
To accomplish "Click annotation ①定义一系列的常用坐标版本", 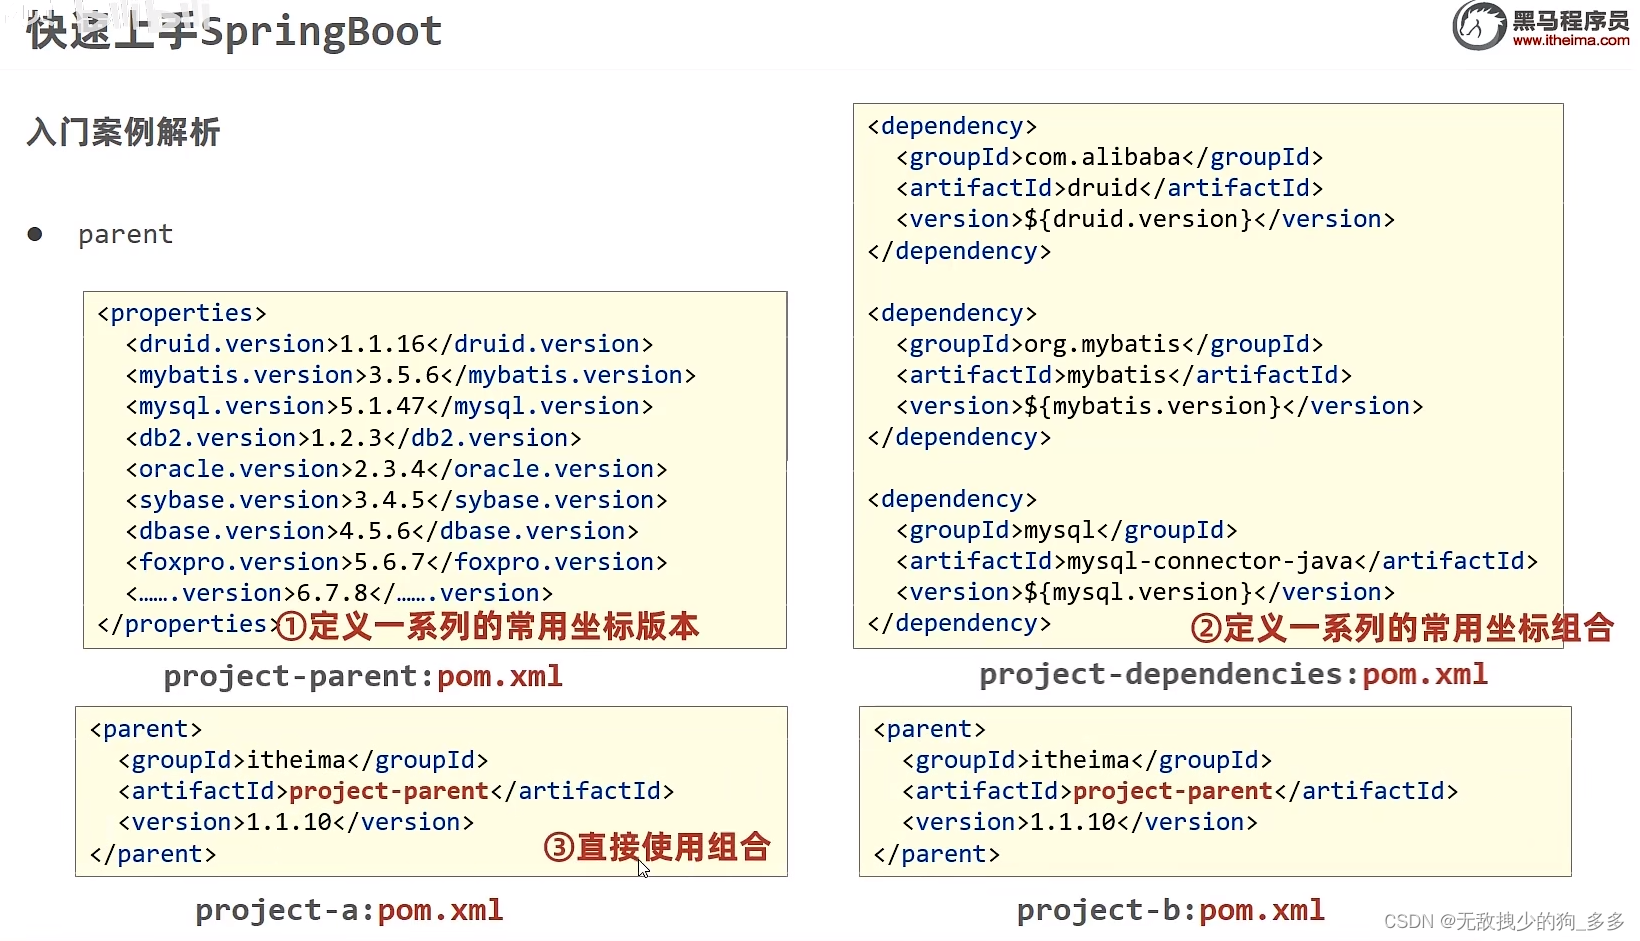I will 488,625.
